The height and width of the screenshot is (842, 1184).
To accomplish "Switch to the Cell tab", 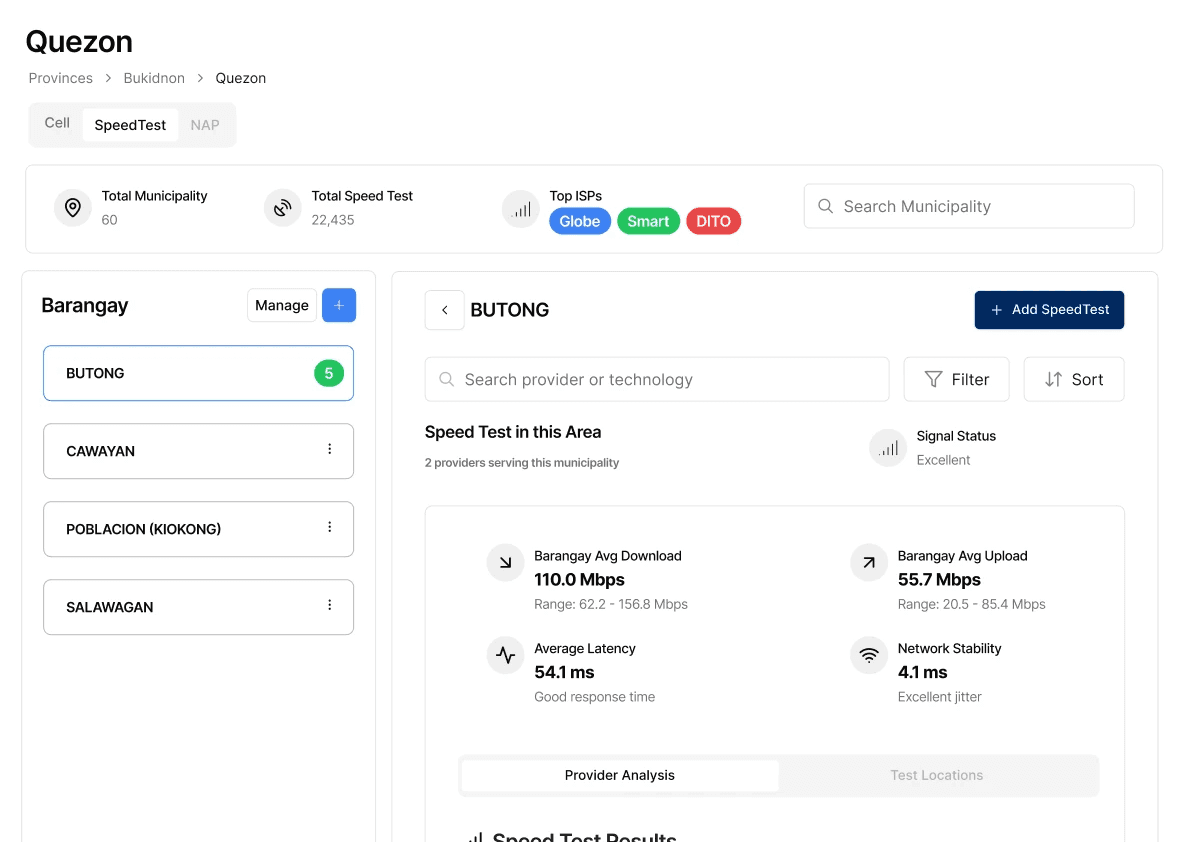I will coord(57,123).
